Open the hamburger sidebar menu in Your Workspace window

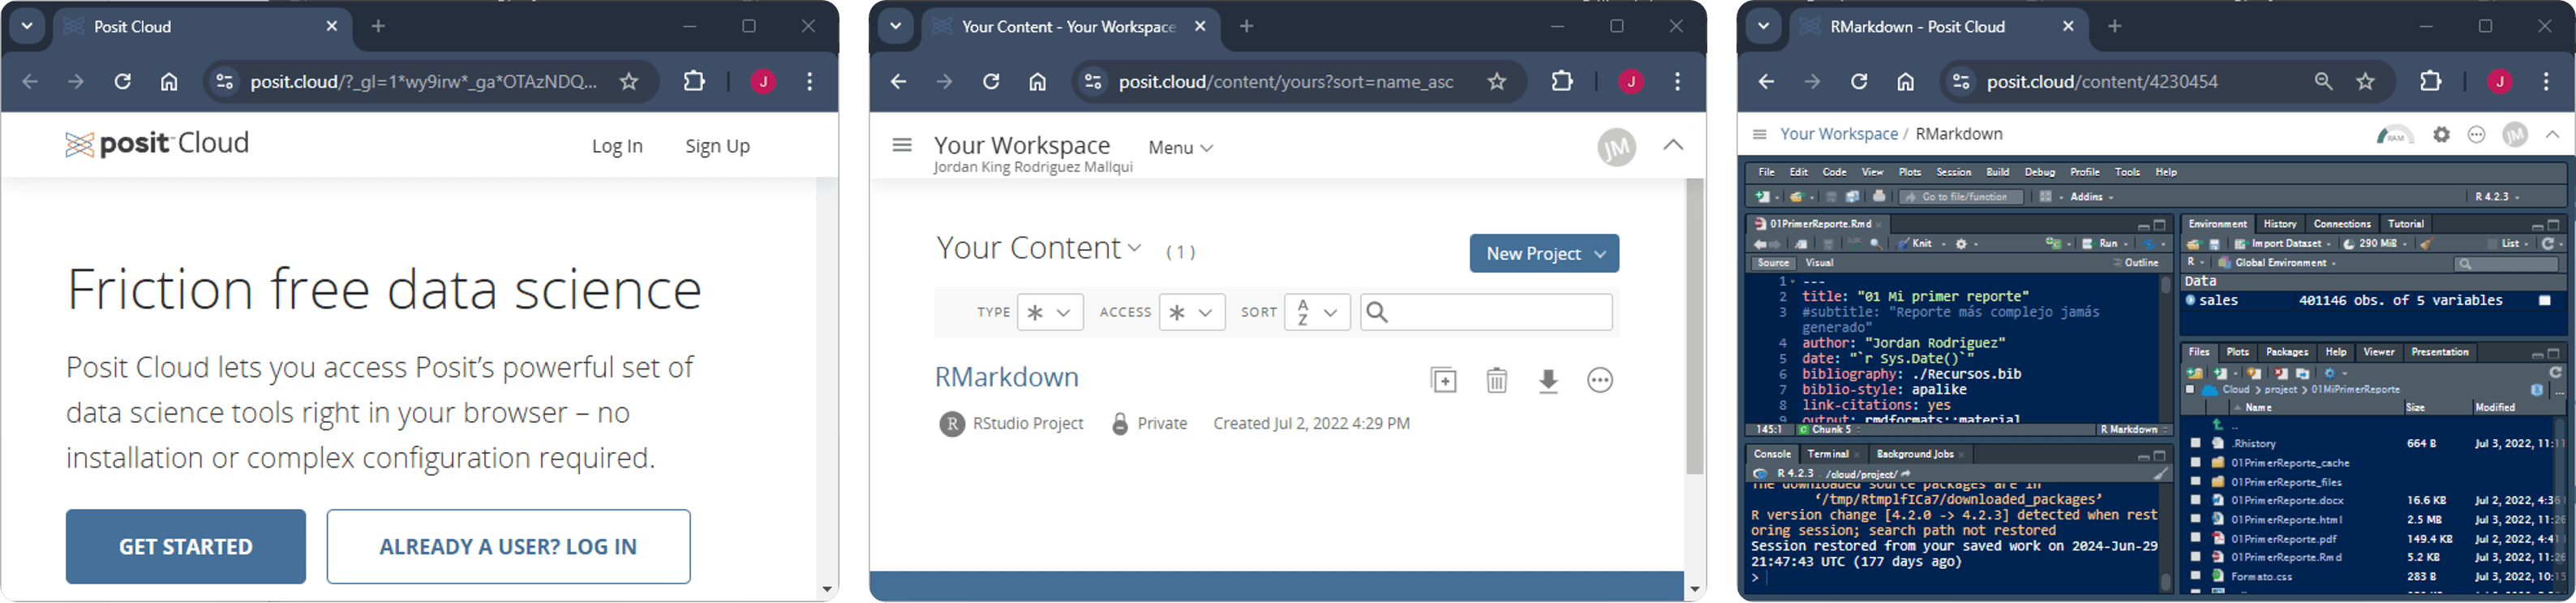pos(901,145)
